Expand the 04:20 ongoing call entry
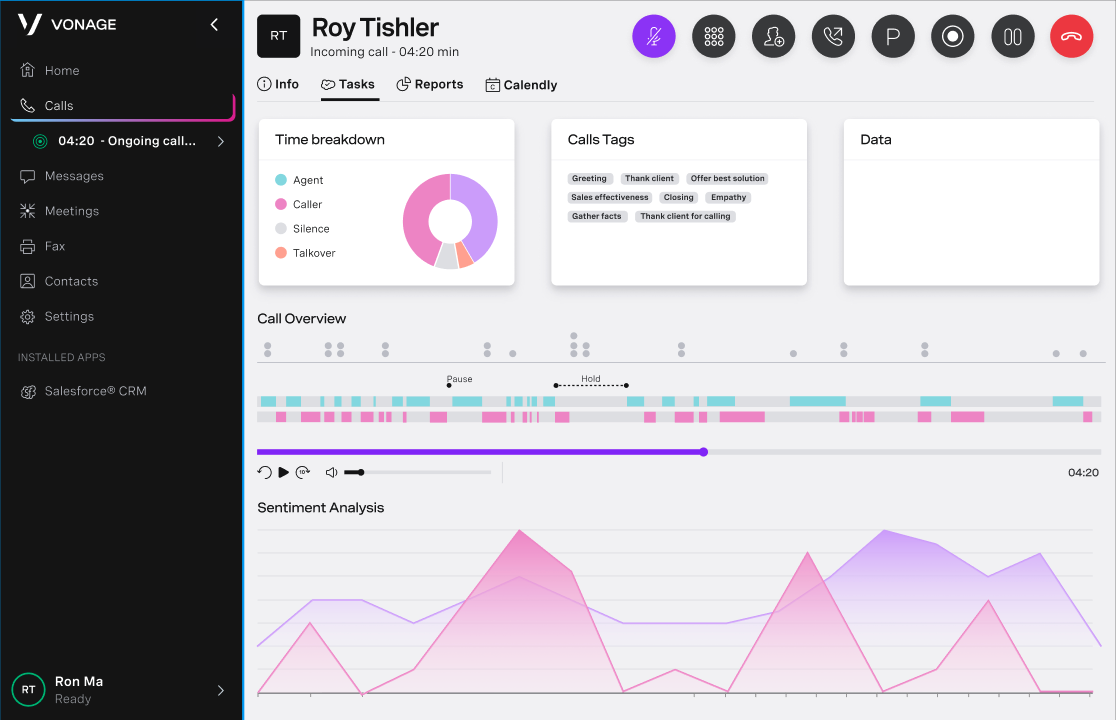 (x=221, y=141)
